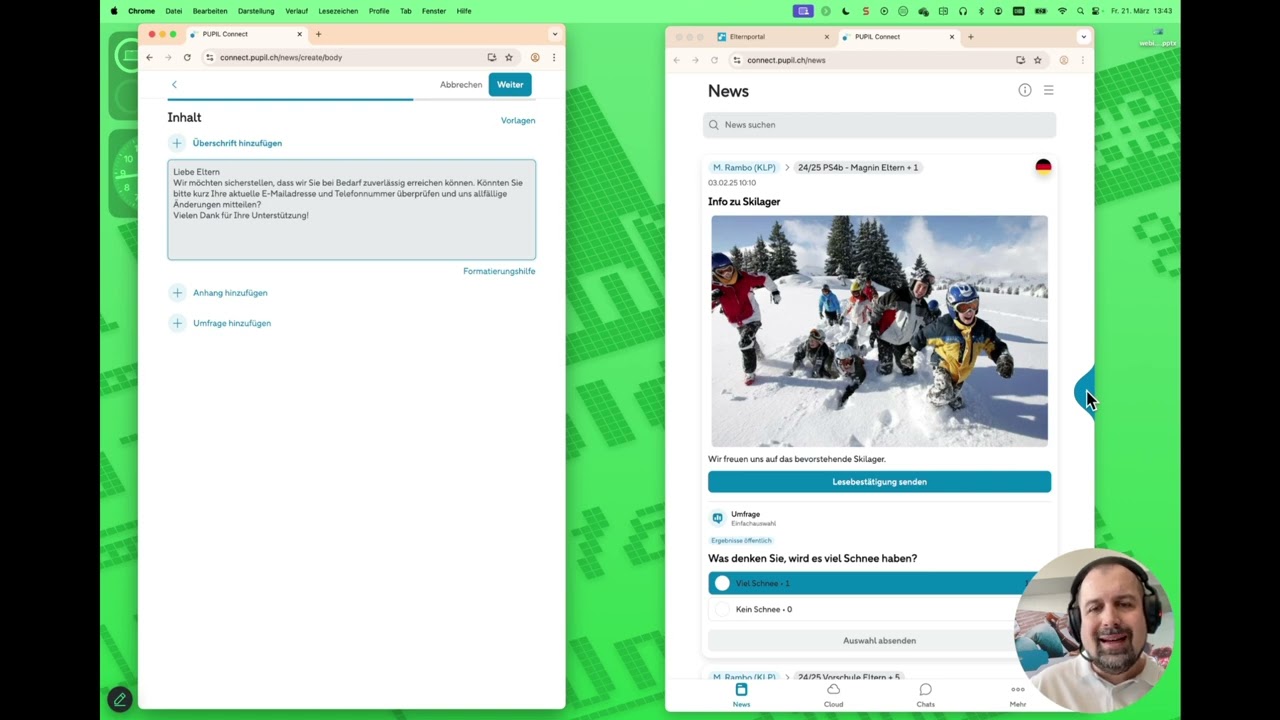Click plus icon for Überschrift hinzufügen
This screenshot has height=720, width=1280.
[x=177, y=143]
